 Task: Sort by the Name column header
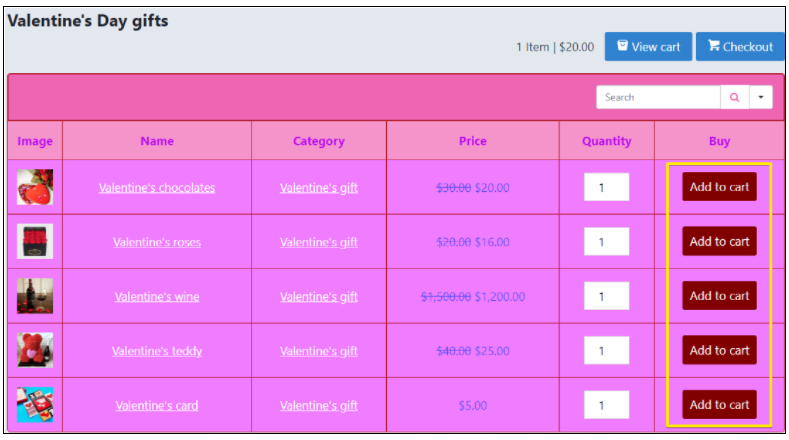(157, 141)
